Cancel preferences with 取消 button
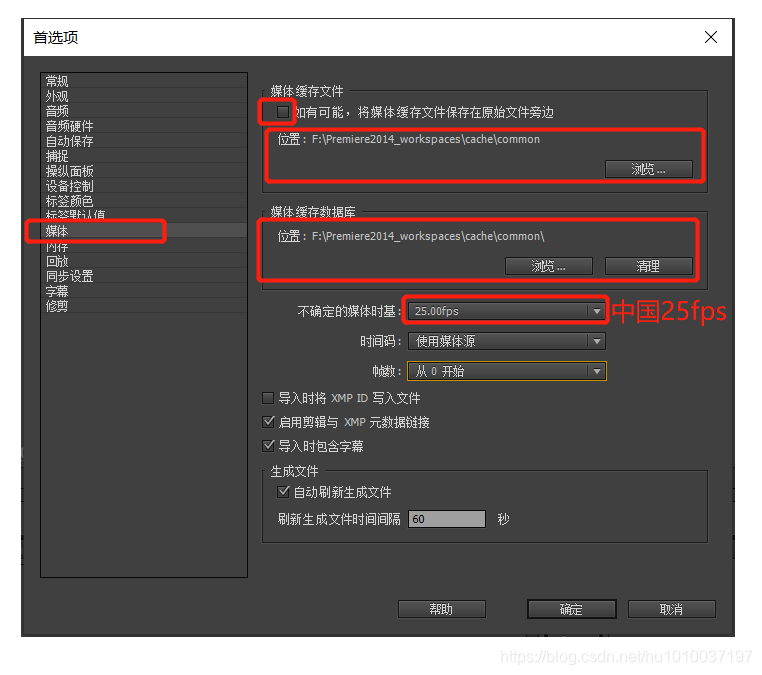Screen dimensions: 762x675 tap(672, 609)
